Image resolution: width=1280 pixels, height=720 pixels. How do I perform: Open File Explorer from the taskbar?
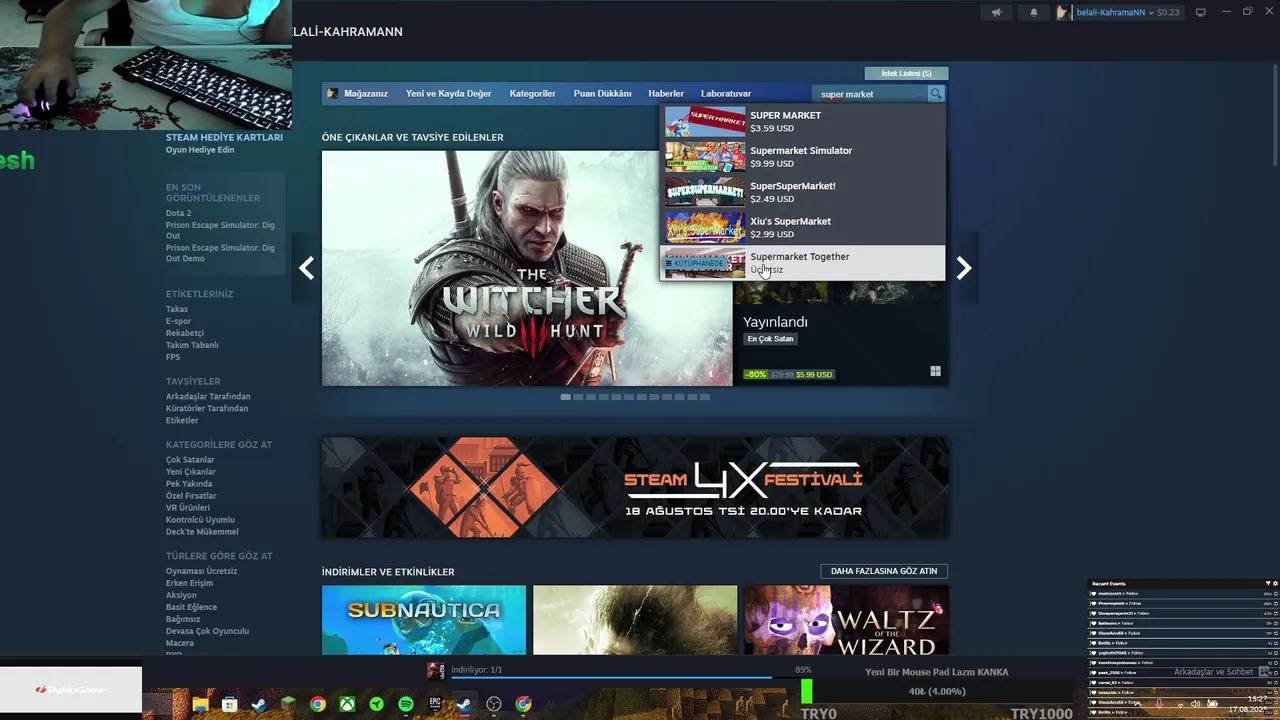201,704
